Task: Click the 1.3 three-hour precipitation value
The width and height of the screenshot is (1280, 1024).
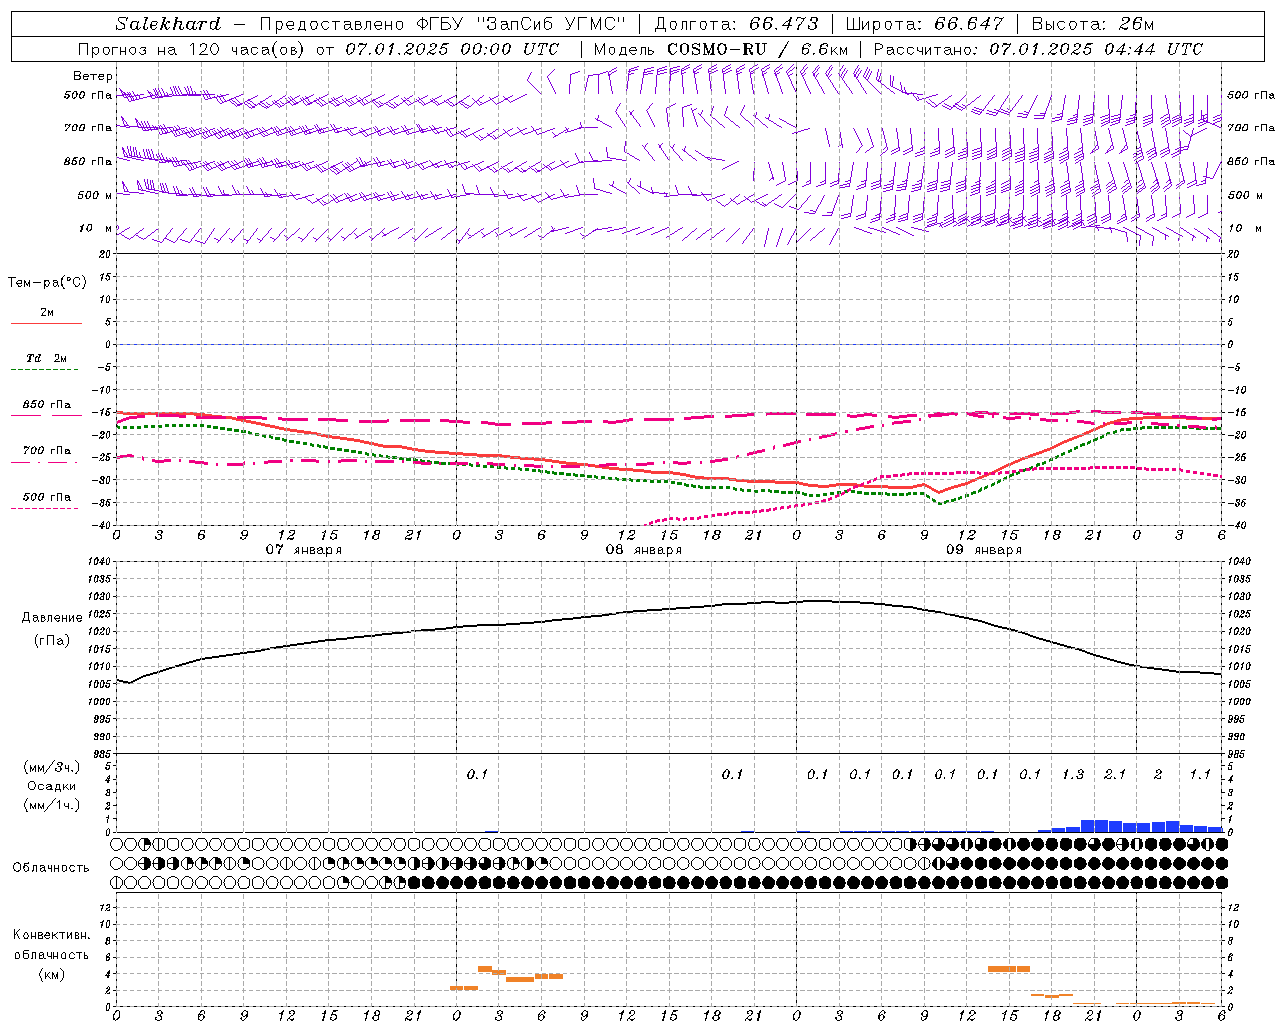Action: [x=1073, y=775]
